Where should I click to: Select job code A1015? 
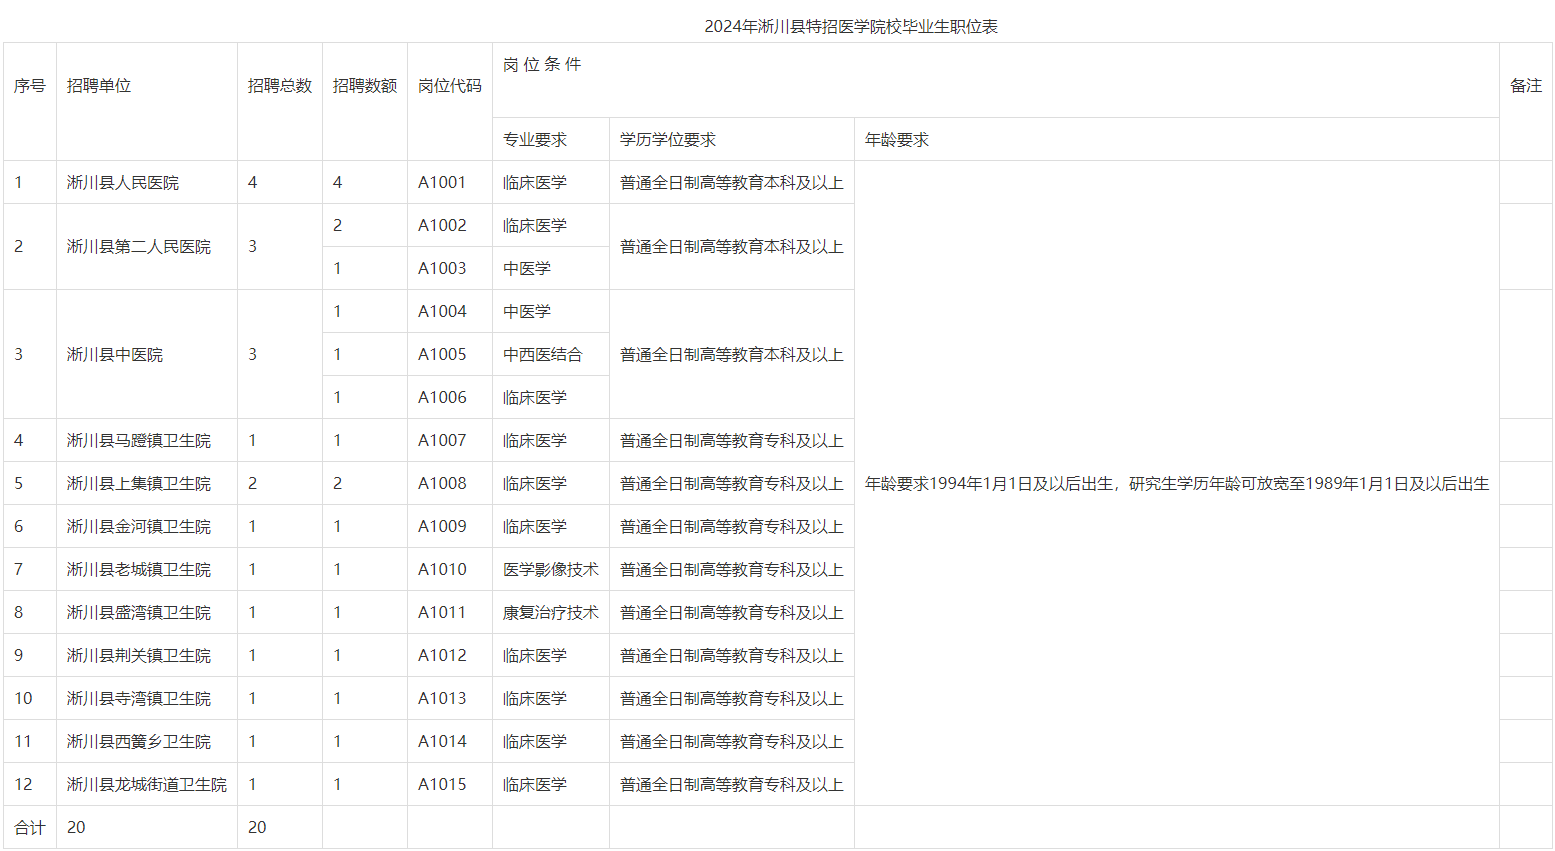(x=442, y=785)
